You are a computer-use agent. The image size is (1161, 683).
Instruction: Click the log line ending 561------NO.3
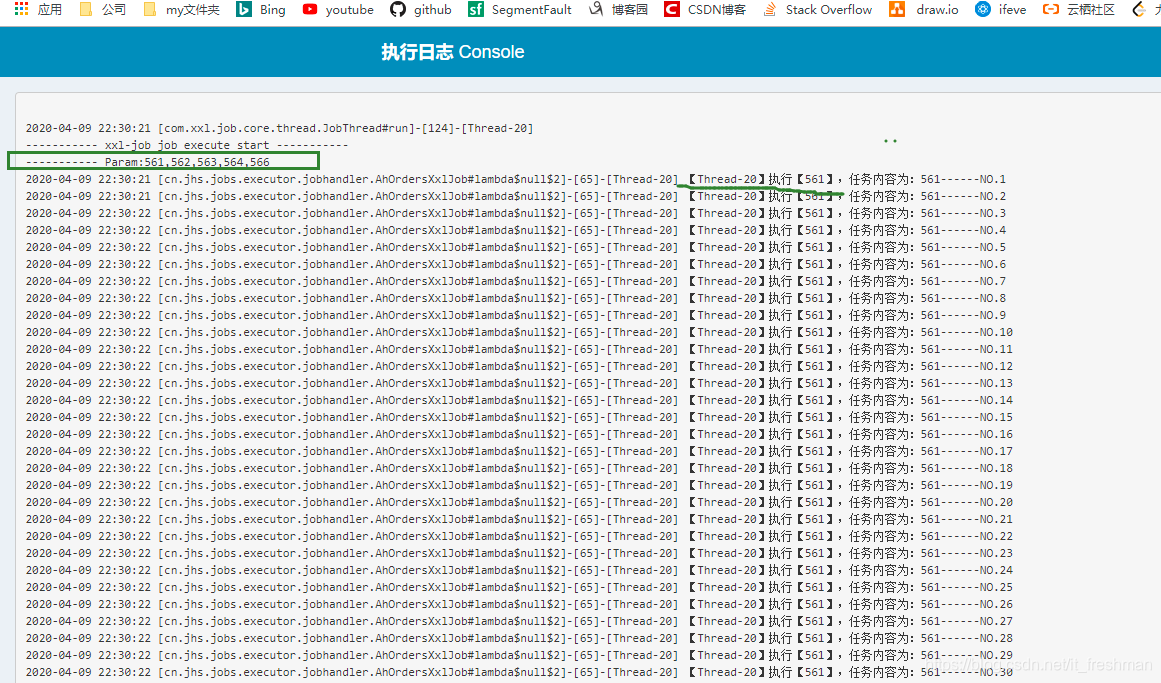click(515, 213)
